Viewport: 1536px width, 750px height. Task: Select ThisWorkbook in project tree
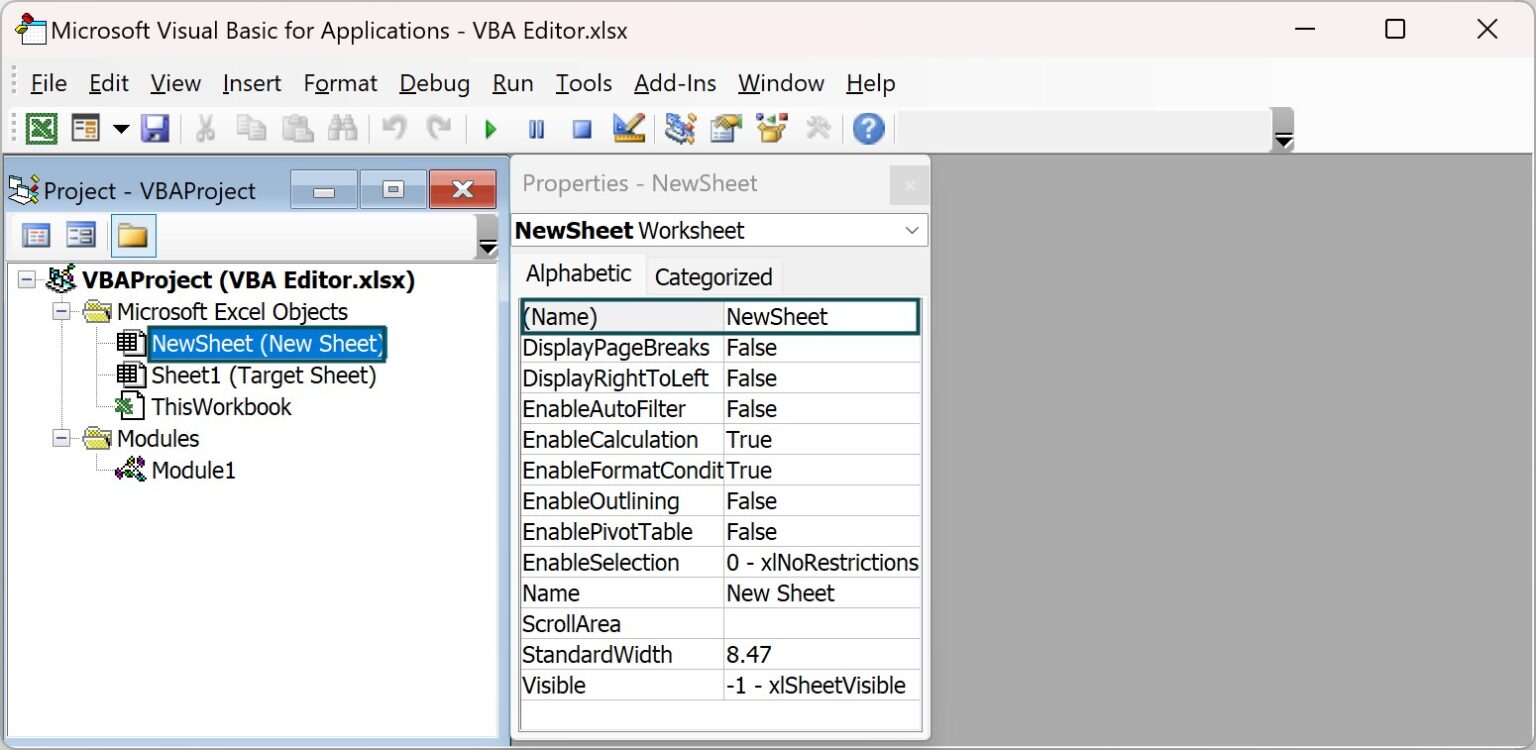point(221,407)
